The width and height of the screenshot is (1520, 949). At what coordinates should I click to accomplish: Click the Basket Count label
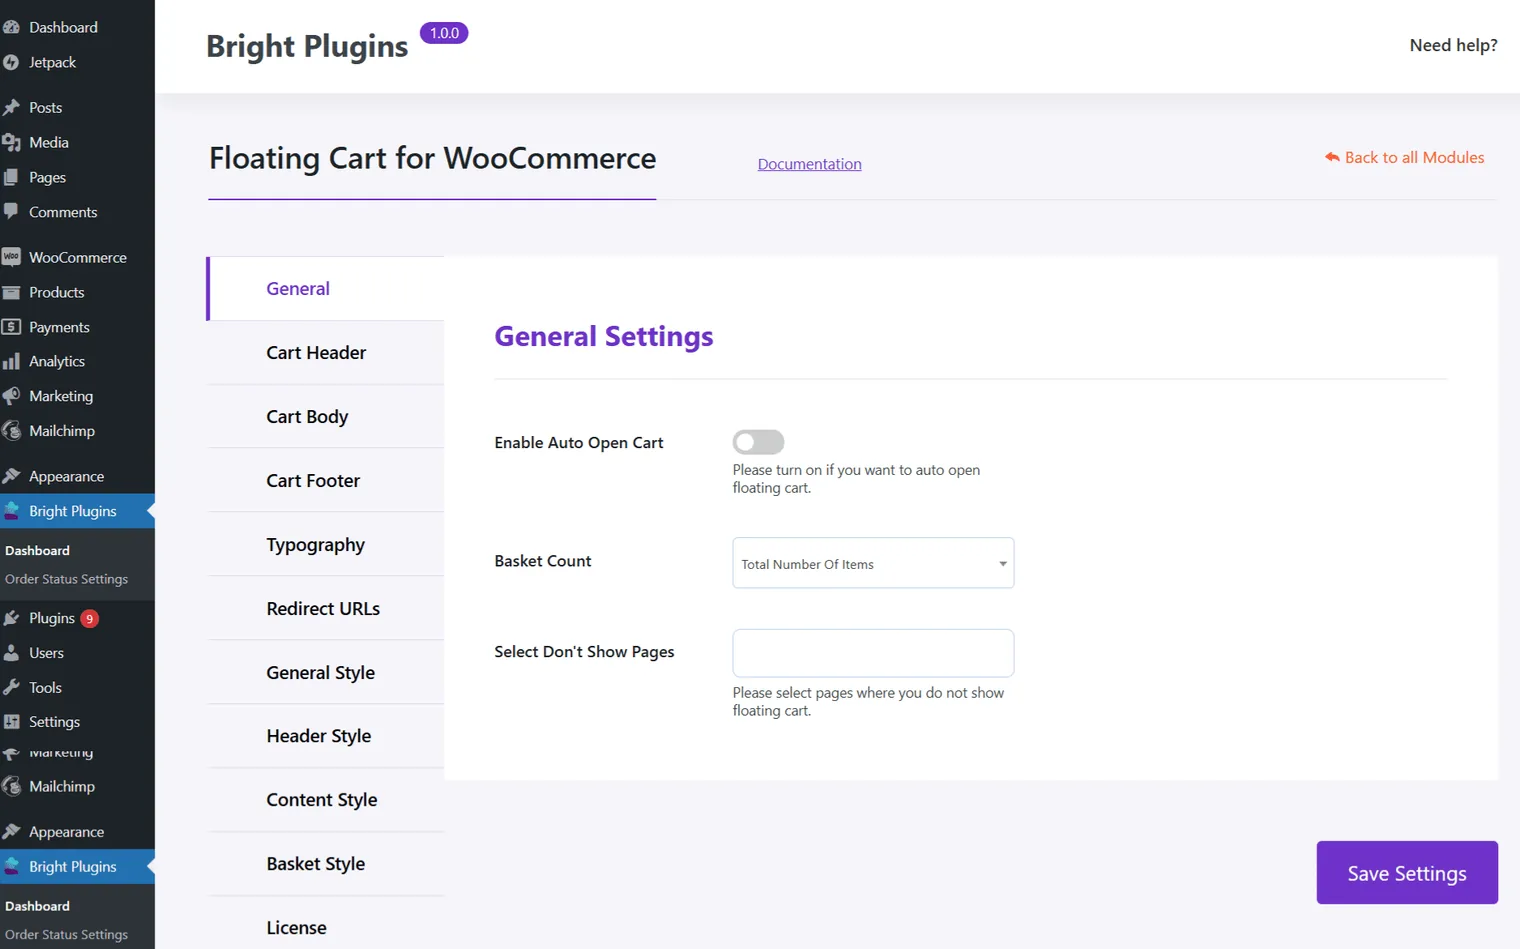point(543,561)
